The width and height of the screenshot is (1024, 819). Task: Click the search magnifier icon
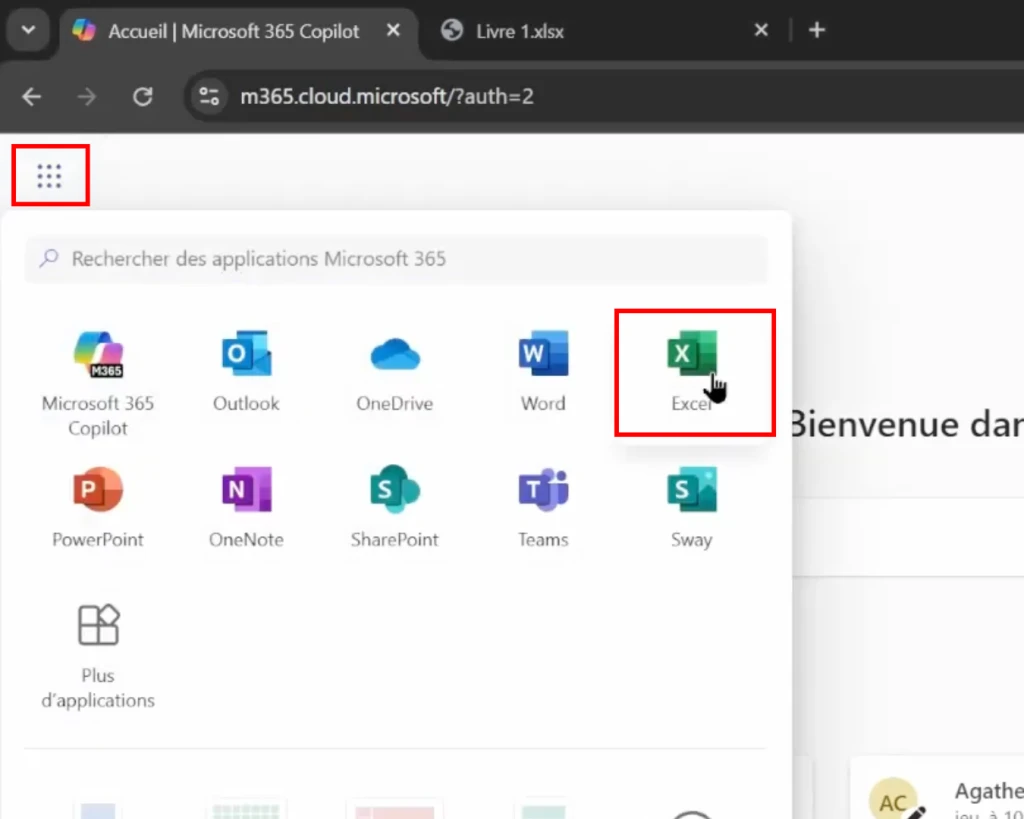click(49, 259)
